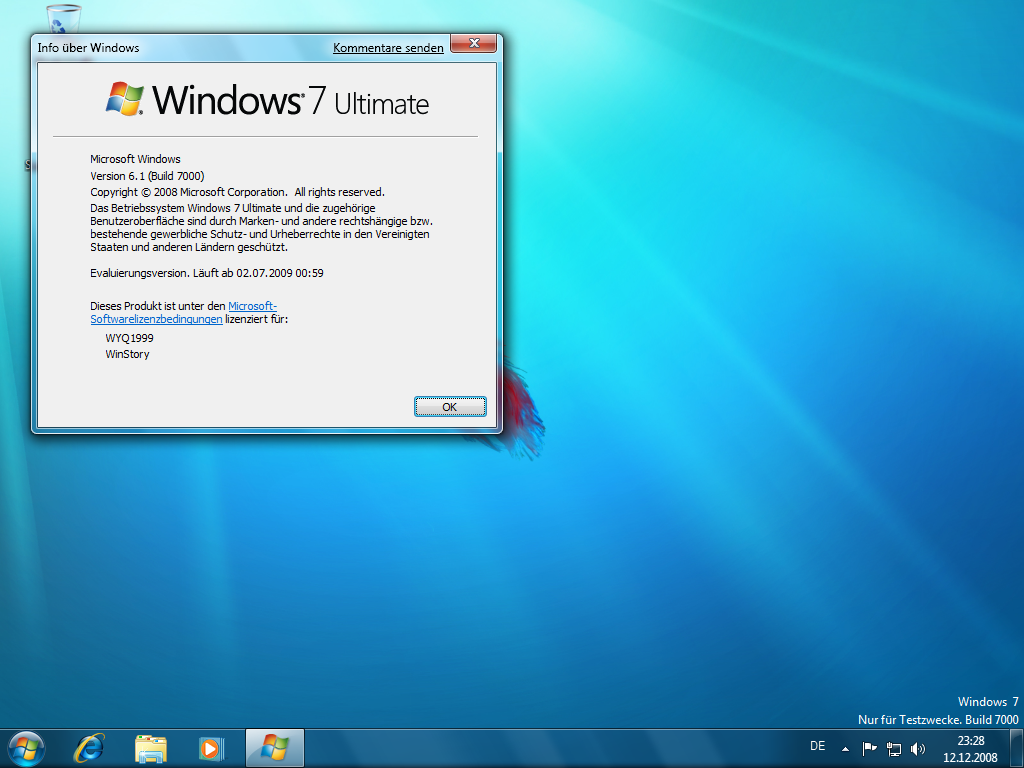This screenshot has height=768, width=1024.
Task: Launch Windows Media Player from taskbar
Action: (211, 747)
